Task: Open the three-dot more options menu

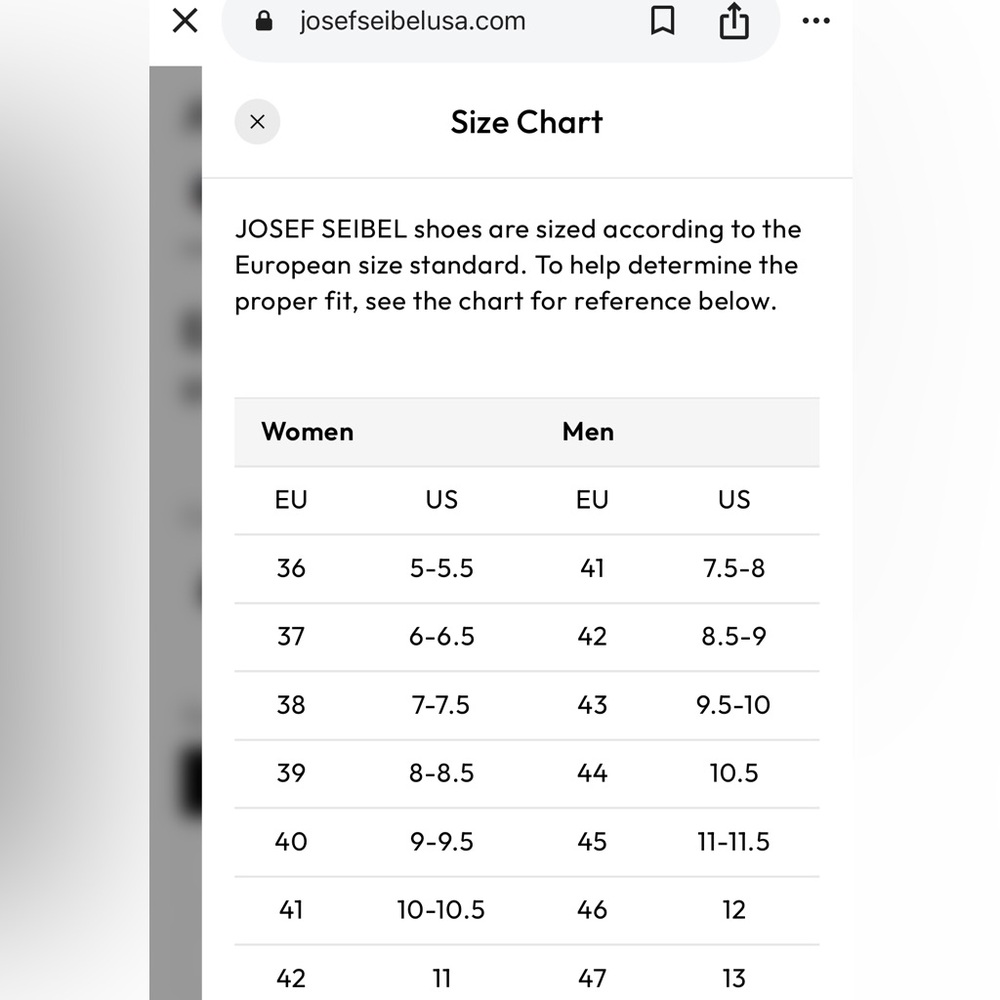Action: pyautogui.click(x=816, y=21)
